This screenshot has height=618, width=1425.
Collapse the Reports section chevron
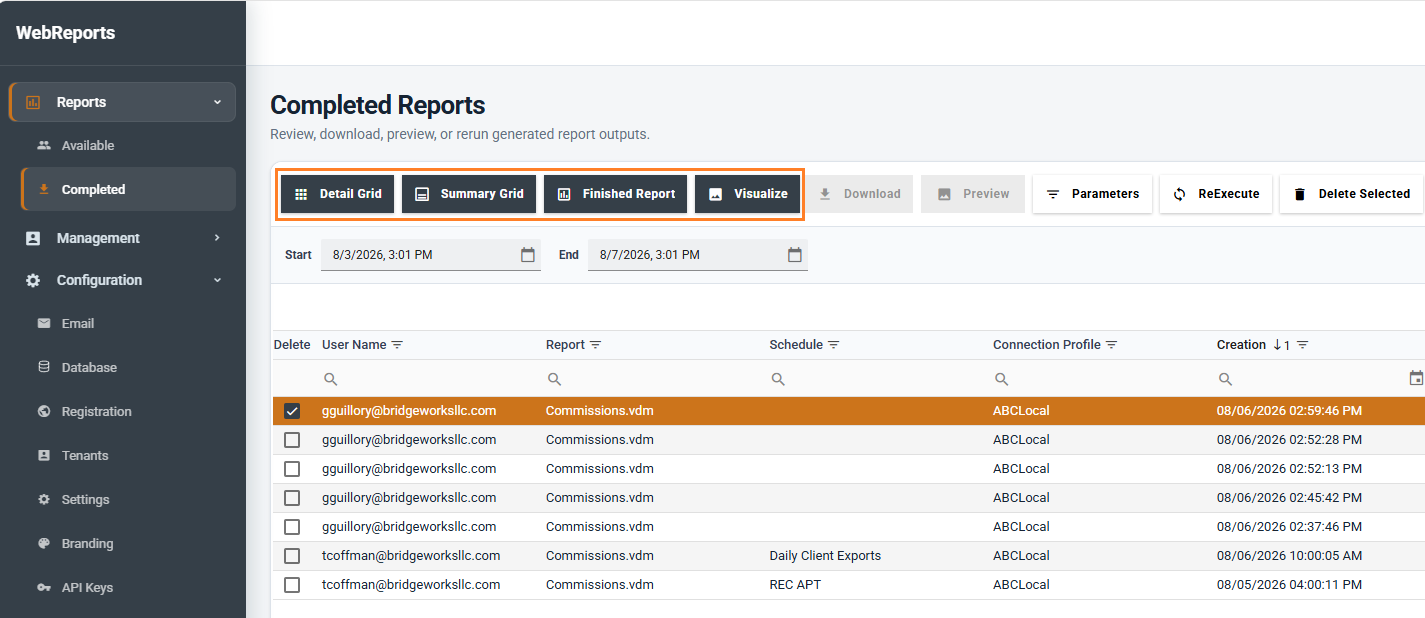click(x=217, y=102)
